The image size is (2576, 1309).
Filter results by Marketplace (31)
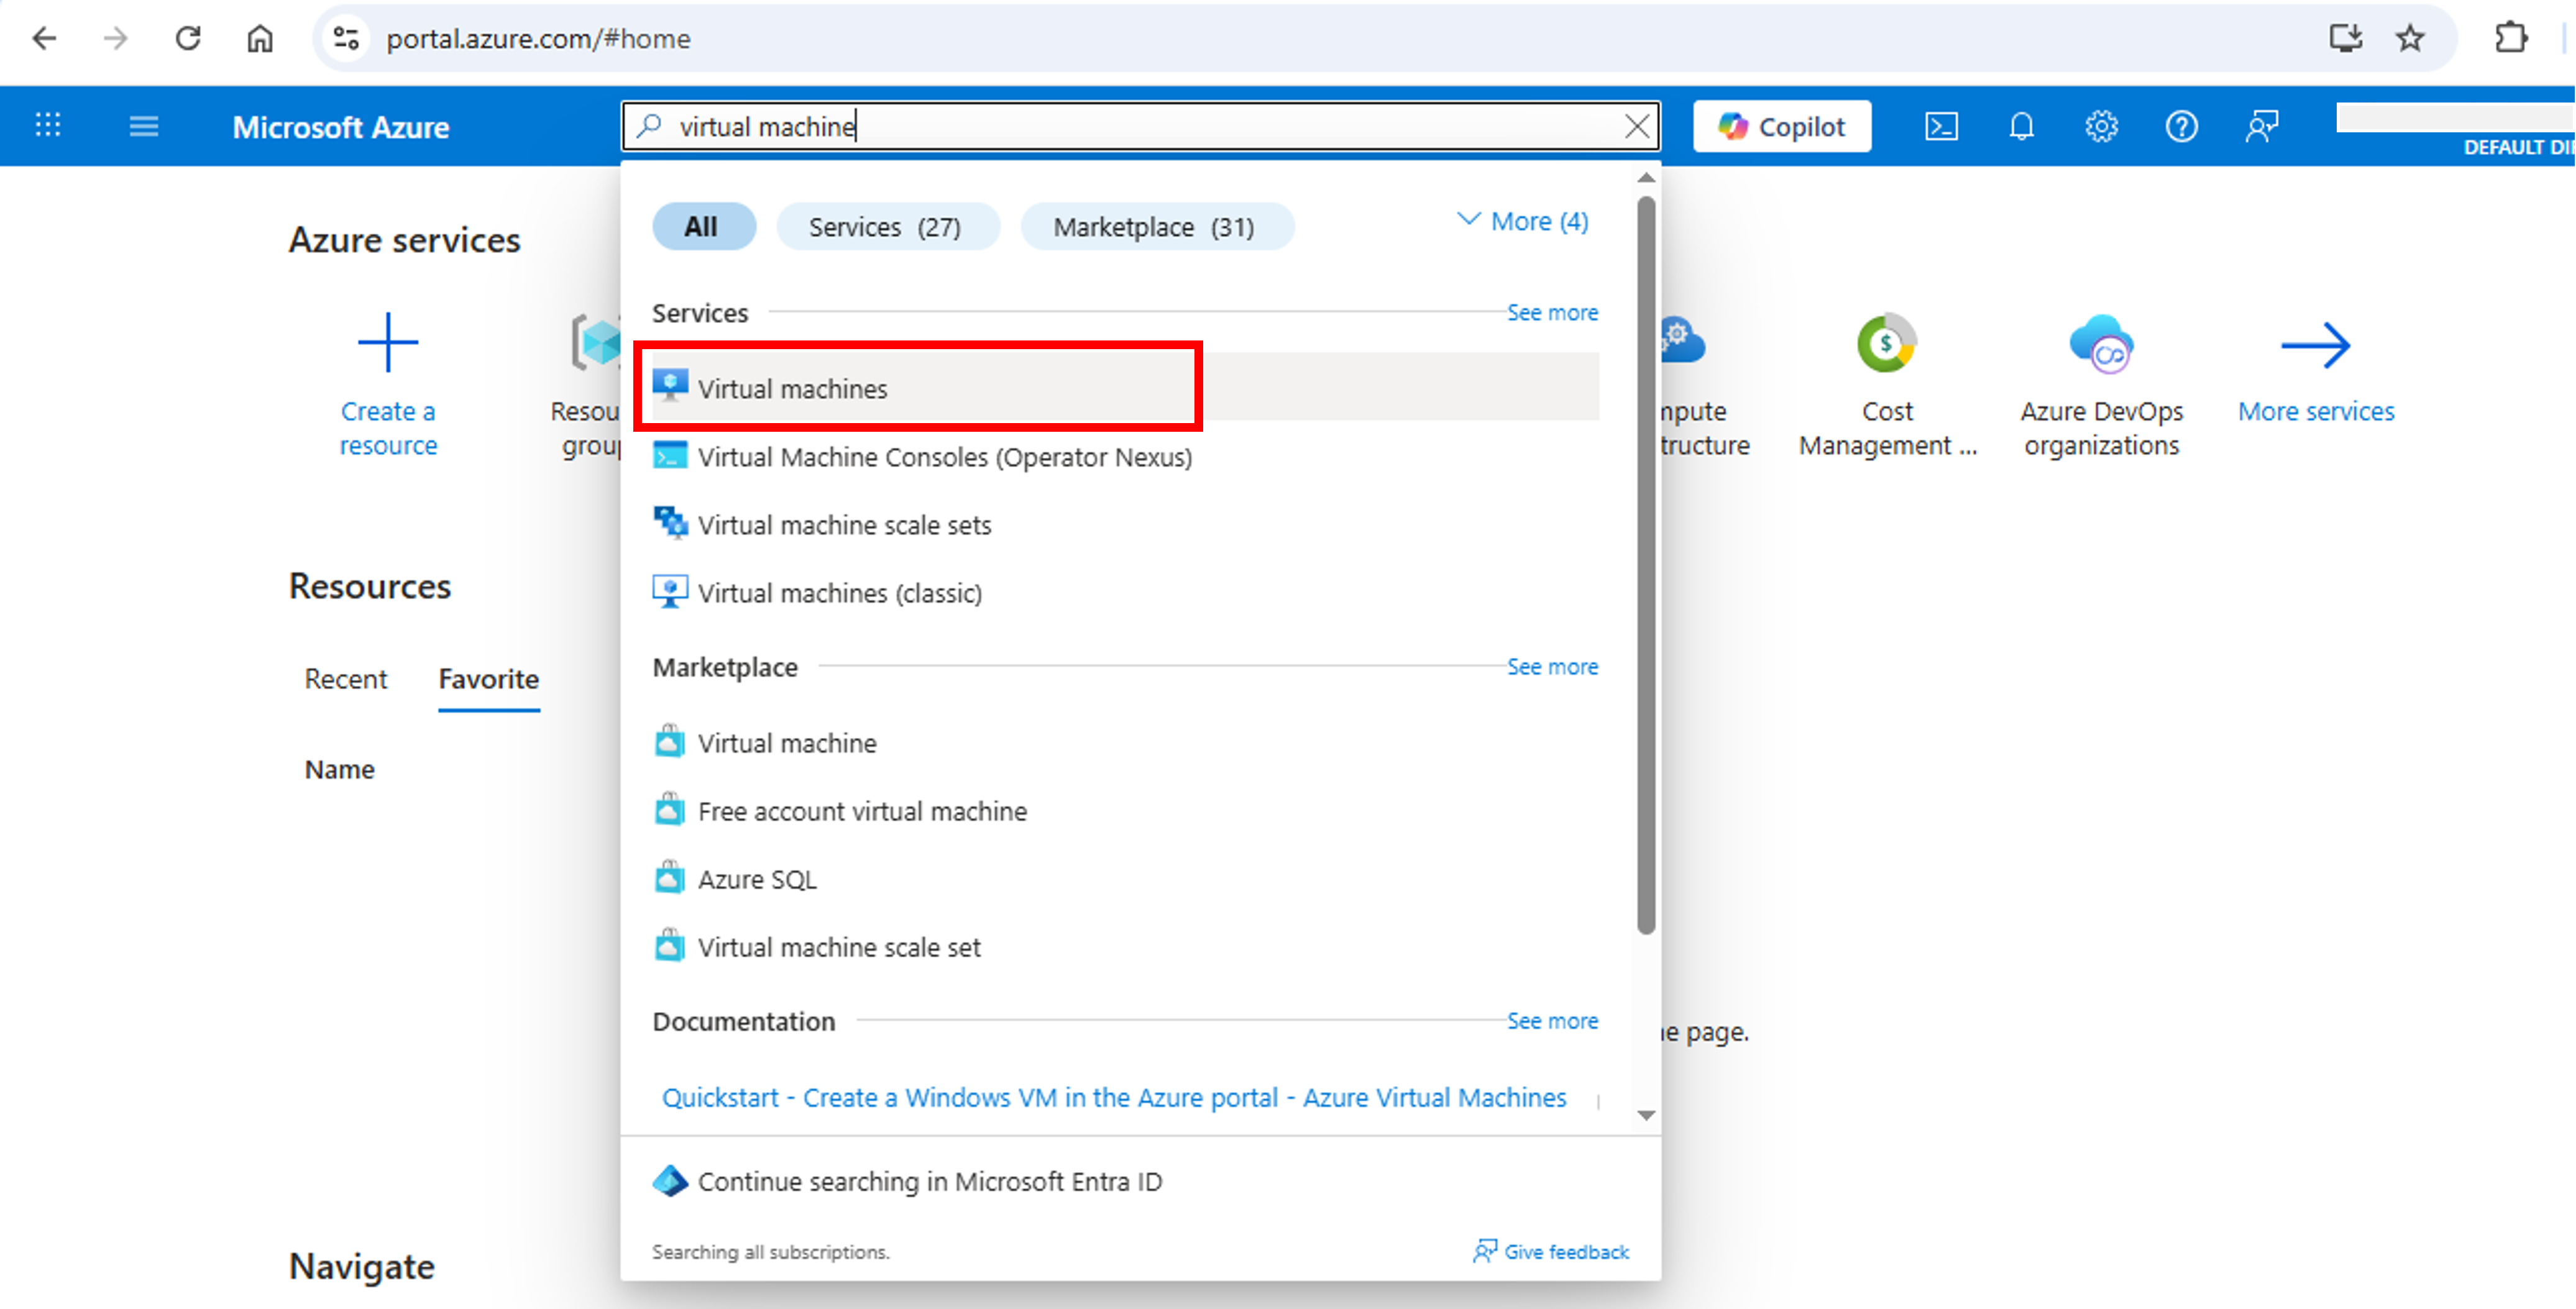(1157, 226)
